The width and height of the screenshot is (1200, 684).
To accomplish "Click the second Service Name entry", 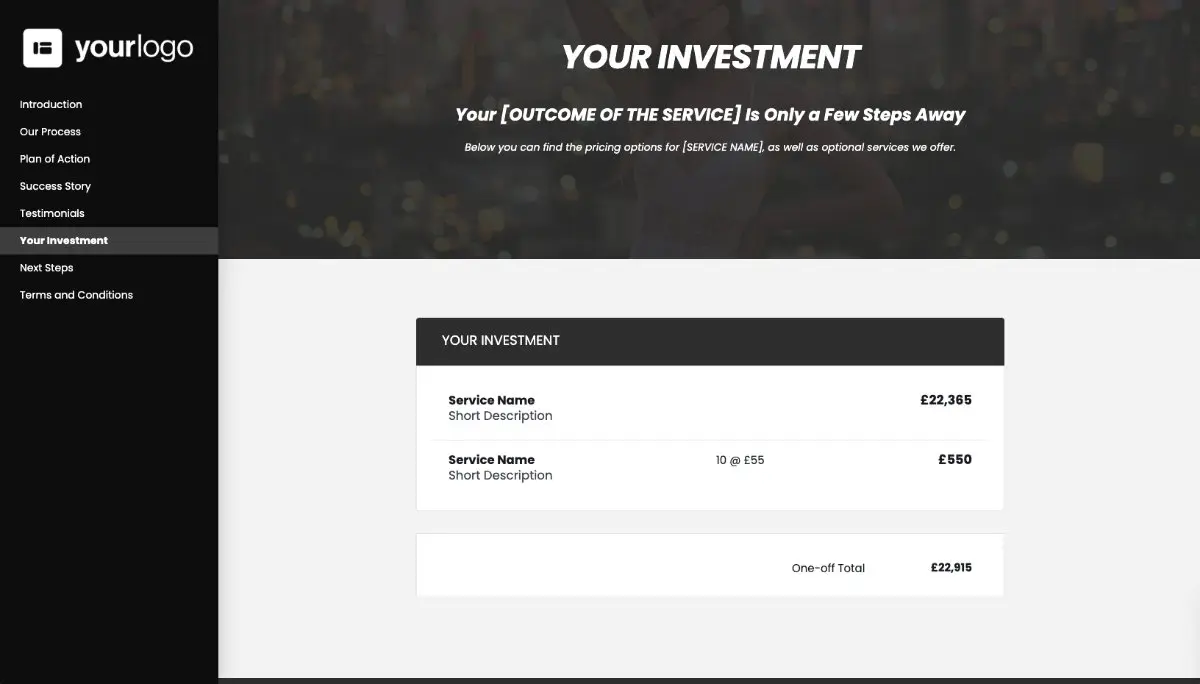I will coord(491,460).
